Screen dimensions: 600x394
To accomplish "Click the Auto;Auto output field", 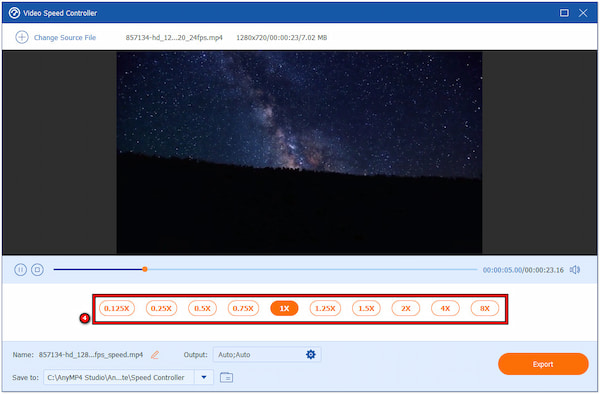I will [x=267, y=355].
